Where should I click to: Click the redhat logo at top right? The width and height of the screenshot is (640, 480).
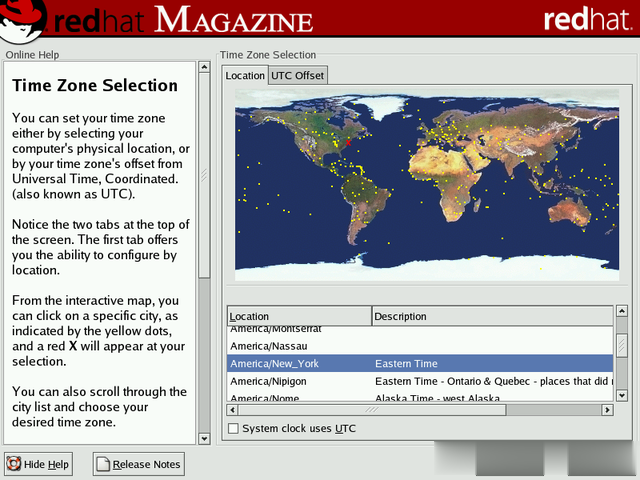[587, 19]
